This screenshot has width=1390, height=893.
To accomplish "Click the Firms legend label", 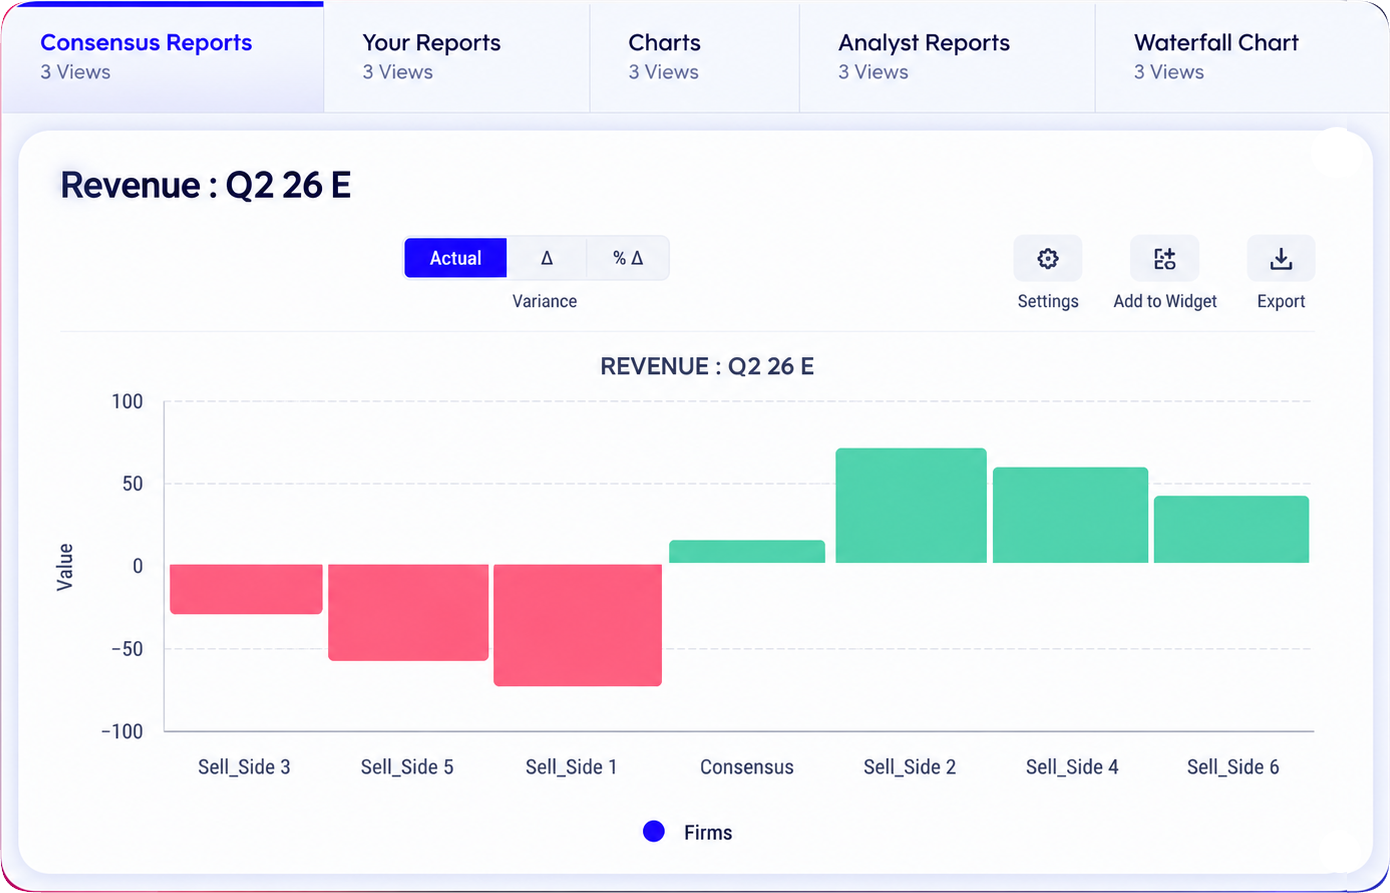I will click(x=708, y=832).
